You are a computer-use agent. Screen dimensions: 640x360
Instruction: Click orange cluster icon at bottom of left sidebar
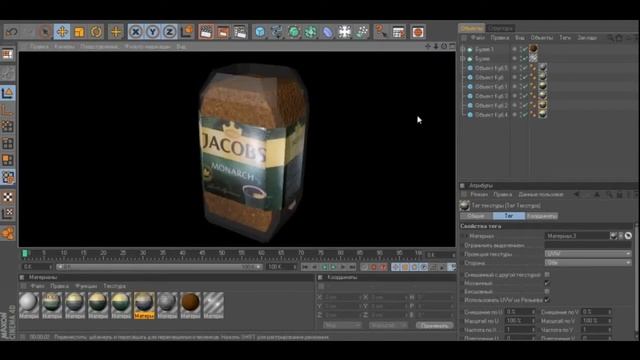(8, 233)
